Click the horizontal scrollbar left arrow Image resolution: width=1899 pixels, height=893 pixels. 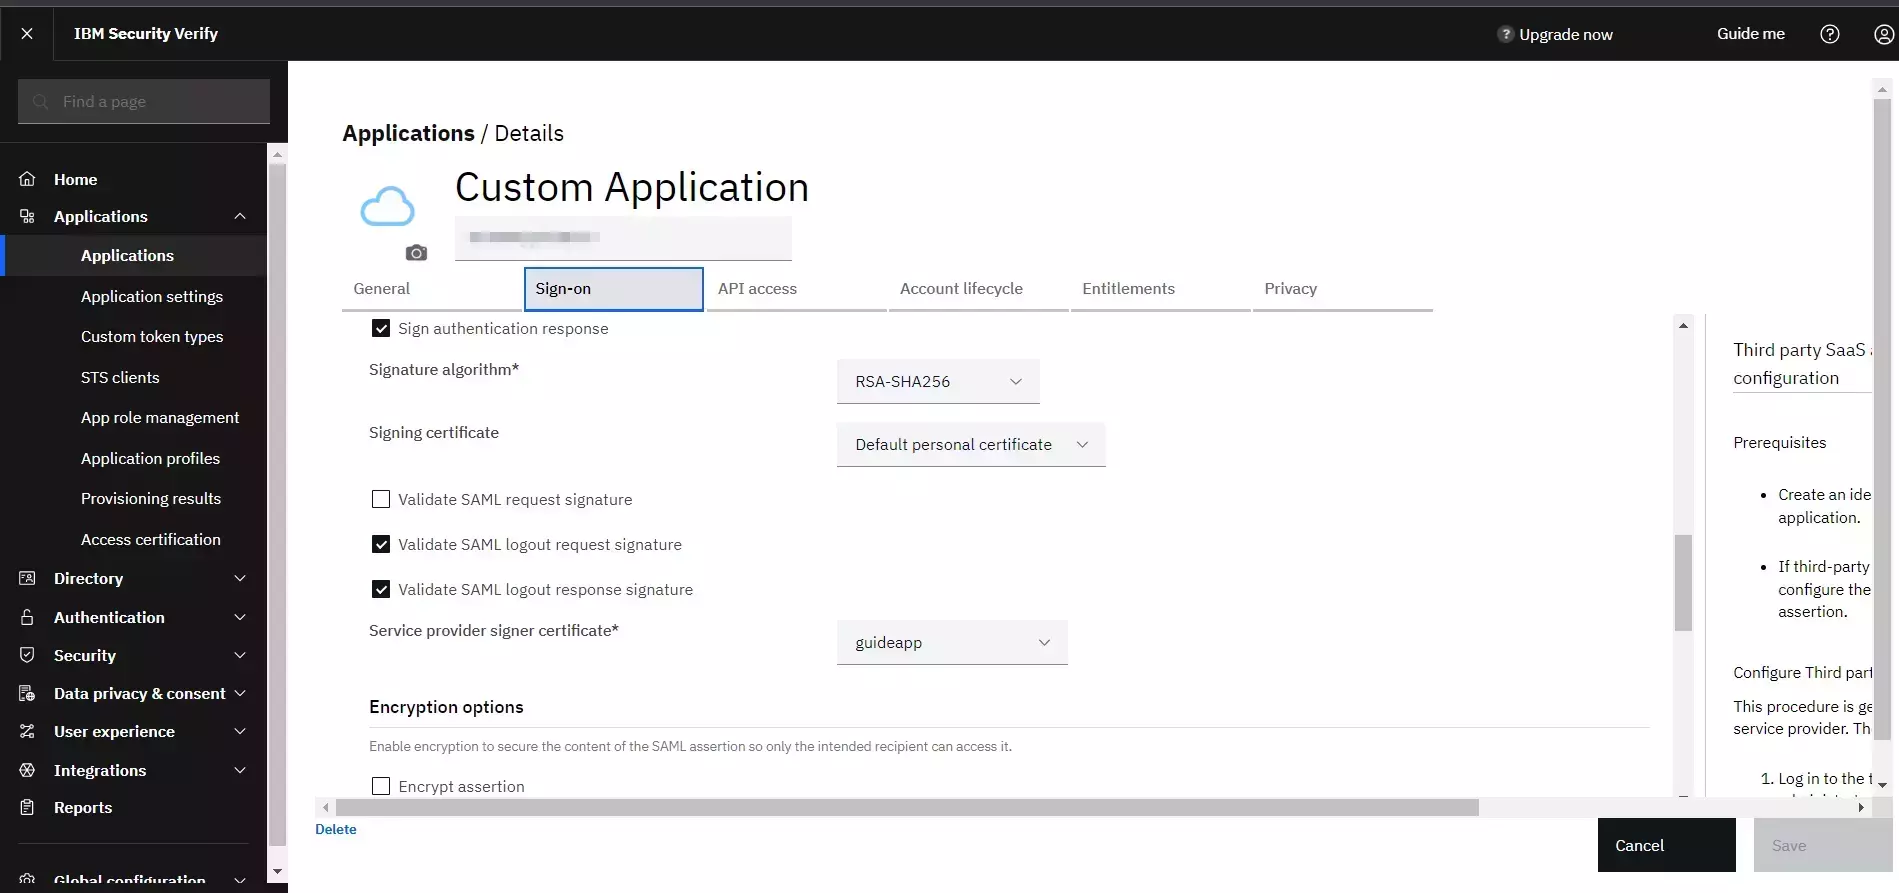tap(325, 807)
